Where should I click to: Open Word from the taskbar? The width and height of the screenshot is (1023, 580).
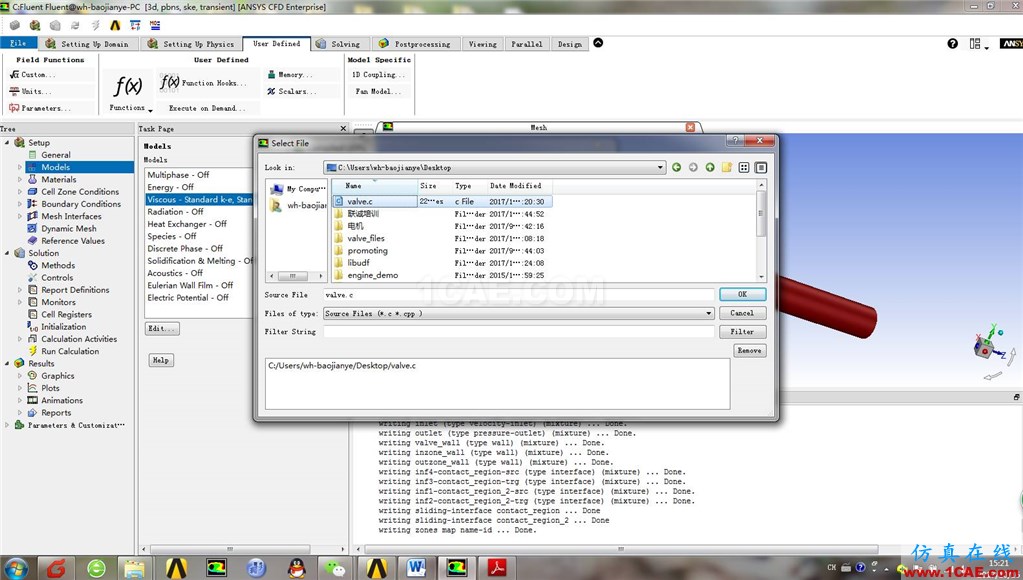(416, 568)
